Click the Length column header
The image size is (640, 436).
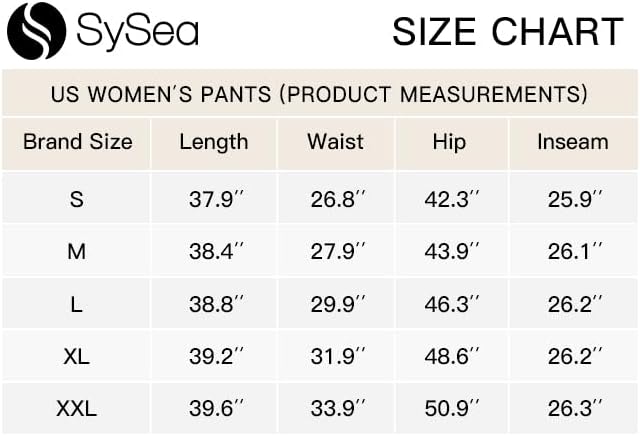[213, 142]
